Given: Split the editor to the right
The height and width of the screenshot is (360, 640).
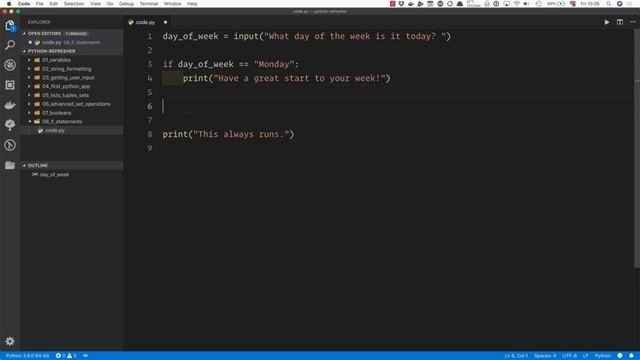Looking at the screenshot, I should pyautogui.click(x=620, y=22).
